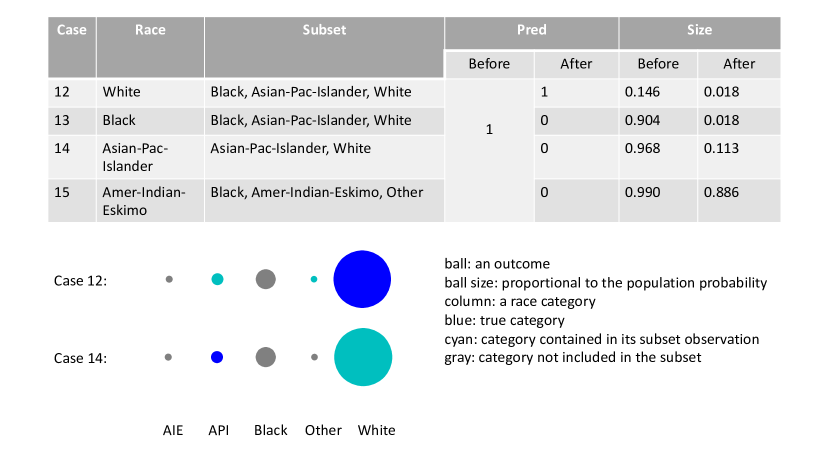Click the AIE column label
Viewport: 830px width, 467px height.
[173, 430]
